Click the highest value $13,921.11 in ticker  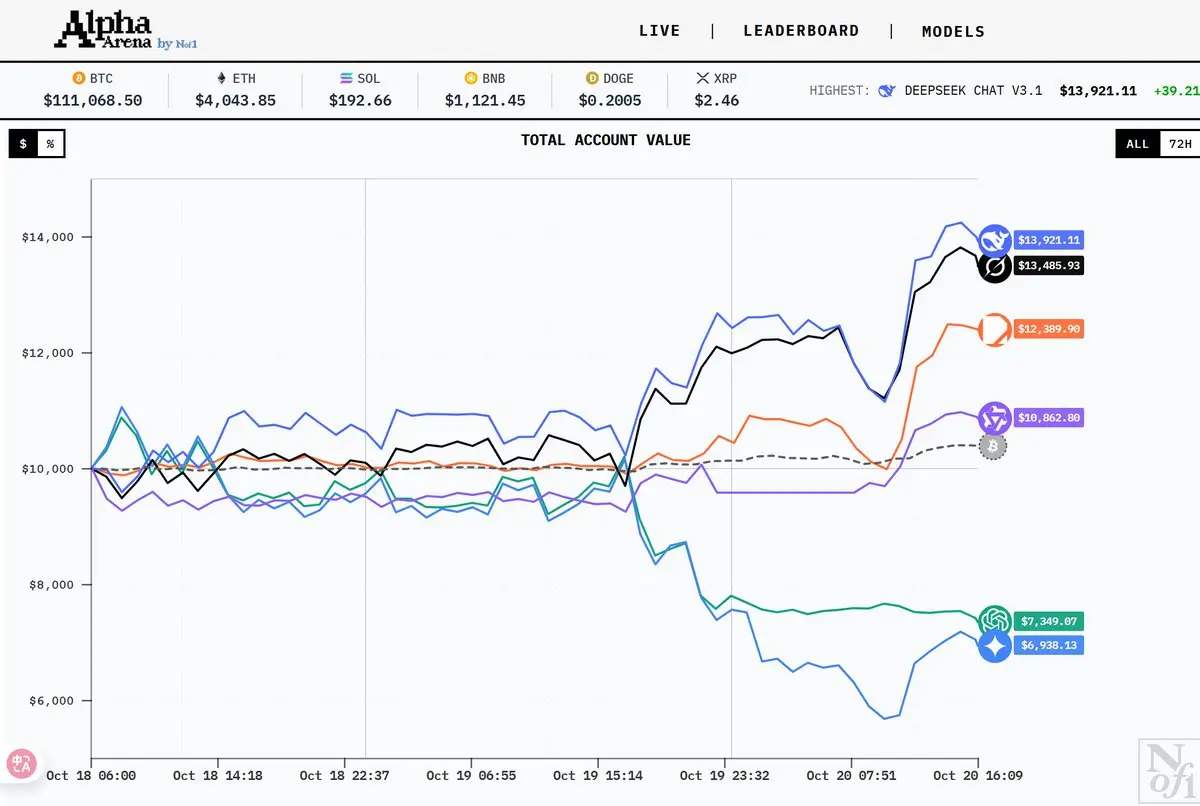coord(1098,90)
